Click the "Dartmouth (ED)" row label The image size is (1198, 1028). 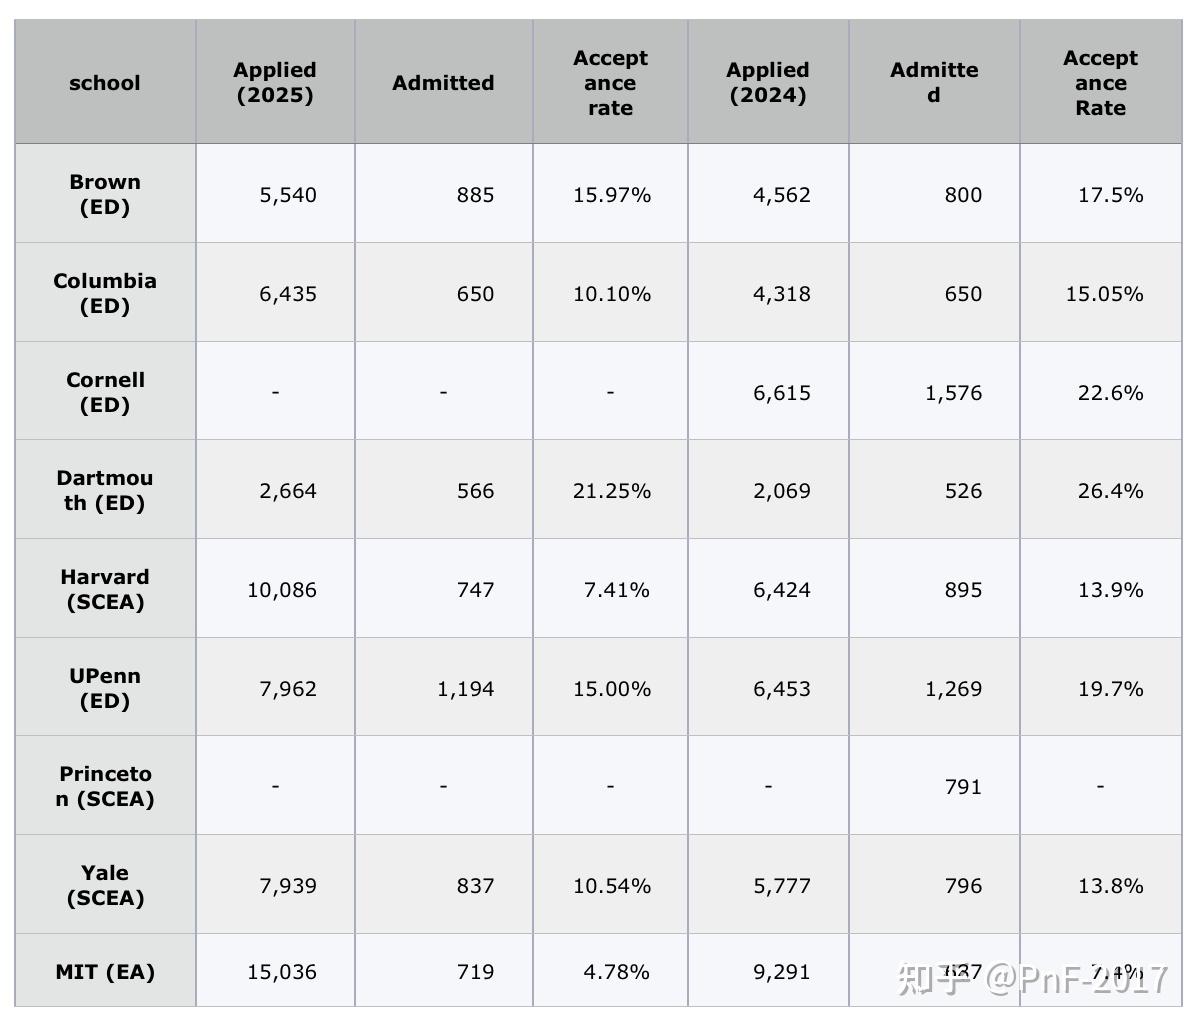pyautogui.click(x=105, y=490)
